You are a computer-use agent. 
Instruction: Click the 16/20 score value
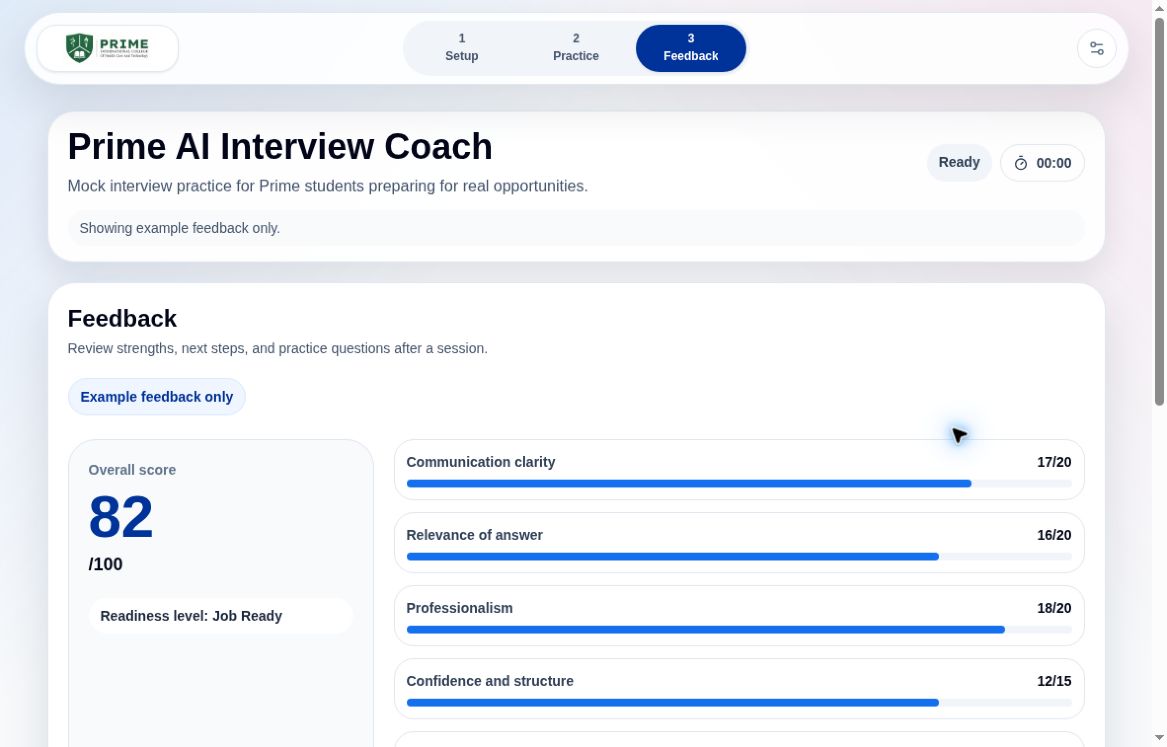[1054, 535]
